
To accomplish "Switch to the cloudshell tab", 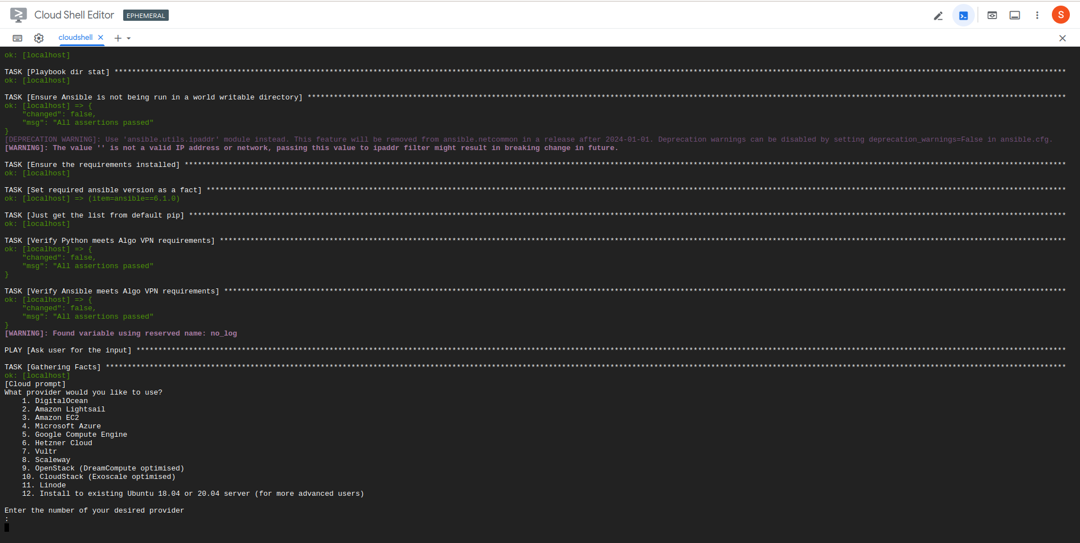I will point(75,37).
